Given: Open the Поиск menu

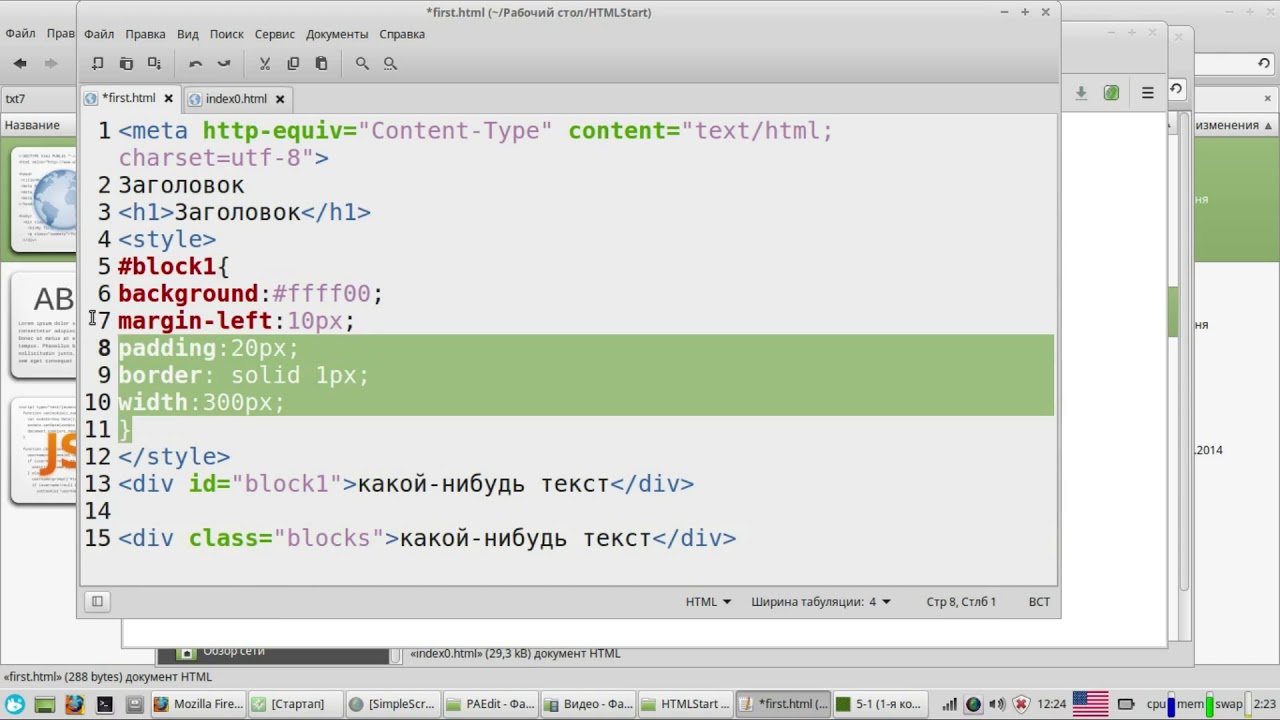Looking at the screenshot, I should pyautogui.click(x=227, y=34).
